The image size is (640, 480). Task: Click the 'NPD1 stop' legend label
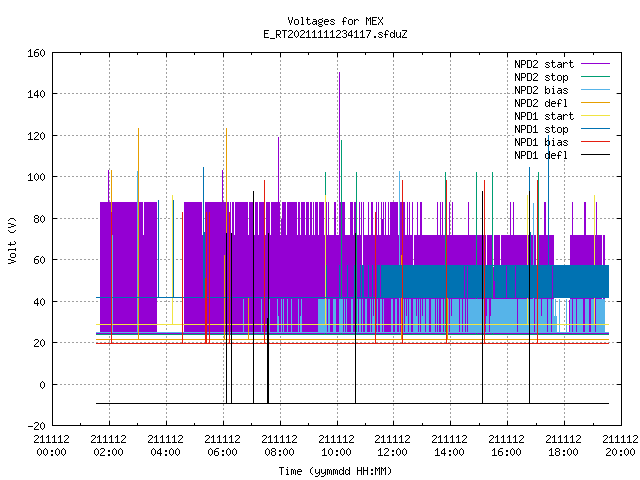coord(541,129)
